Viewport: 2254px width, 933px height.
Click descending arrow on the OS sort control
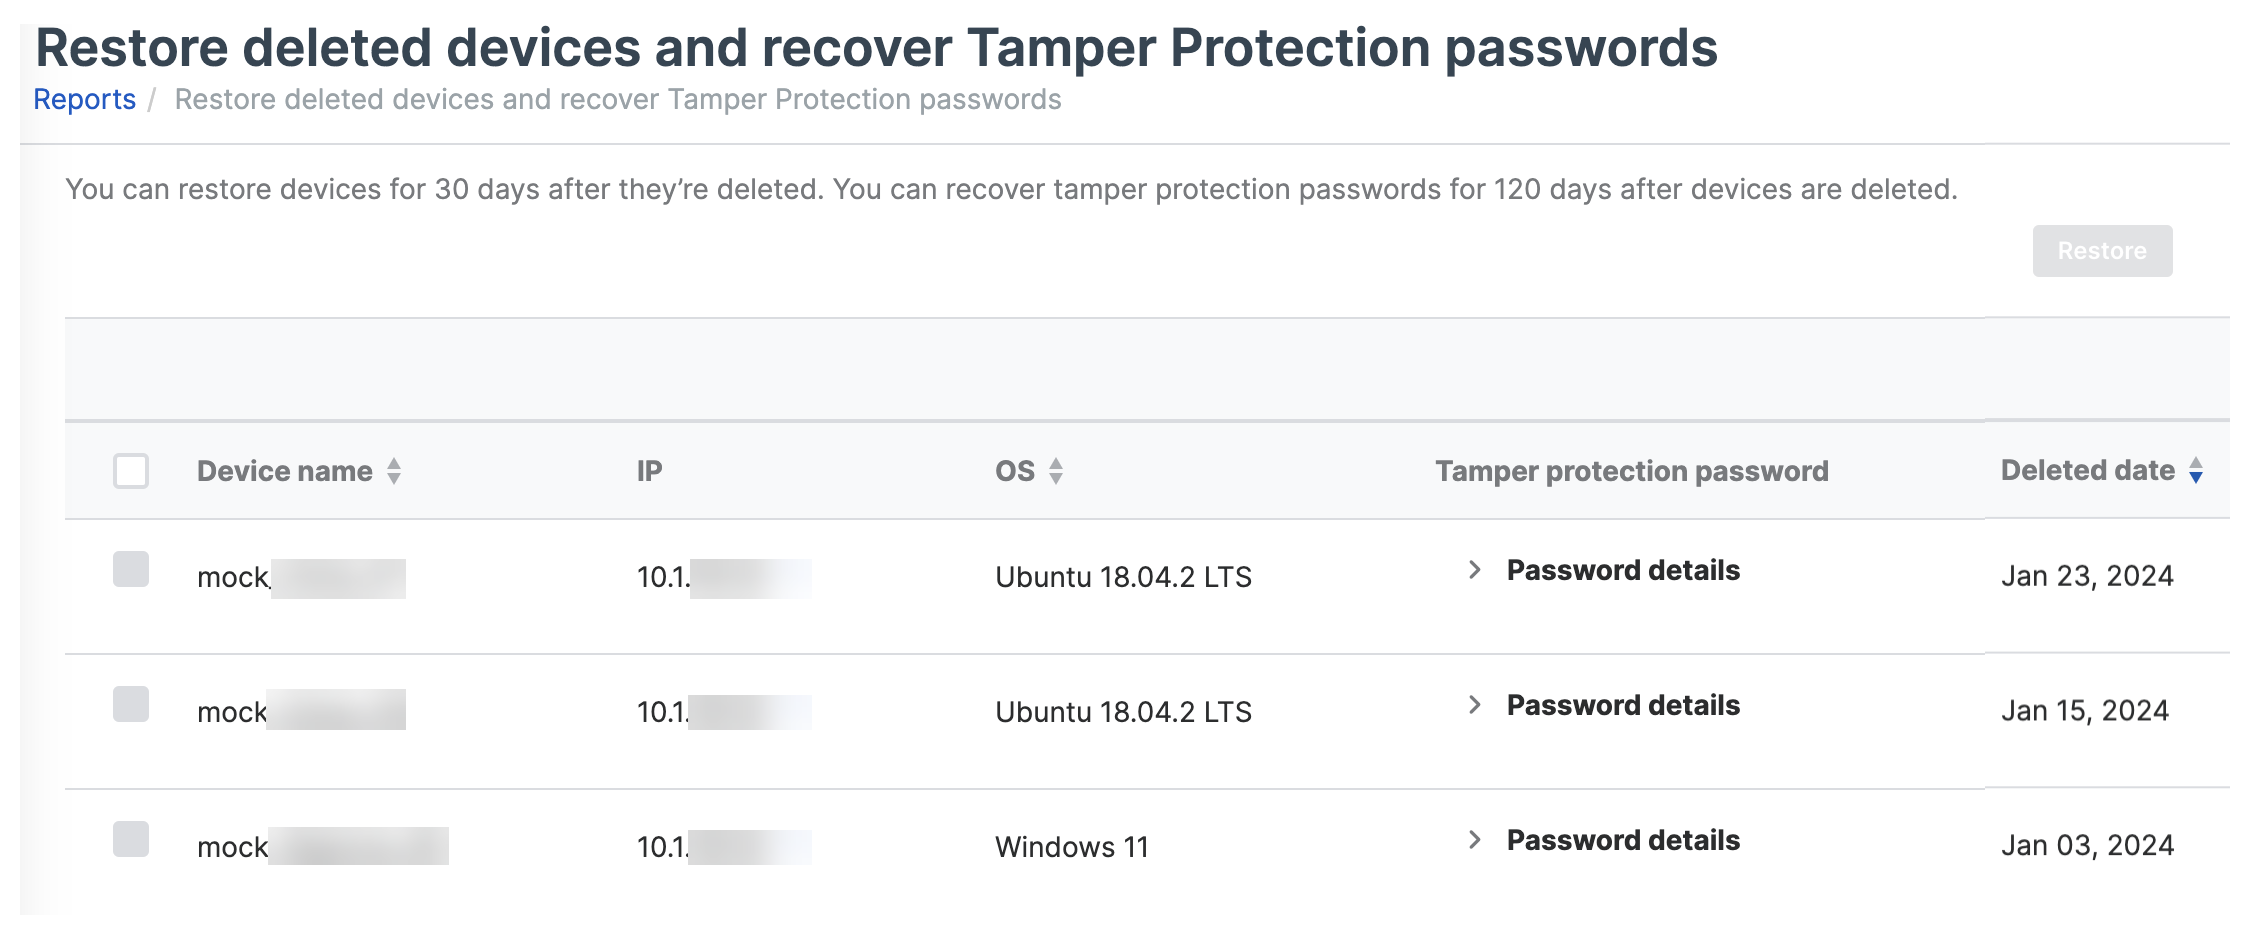1057,478
